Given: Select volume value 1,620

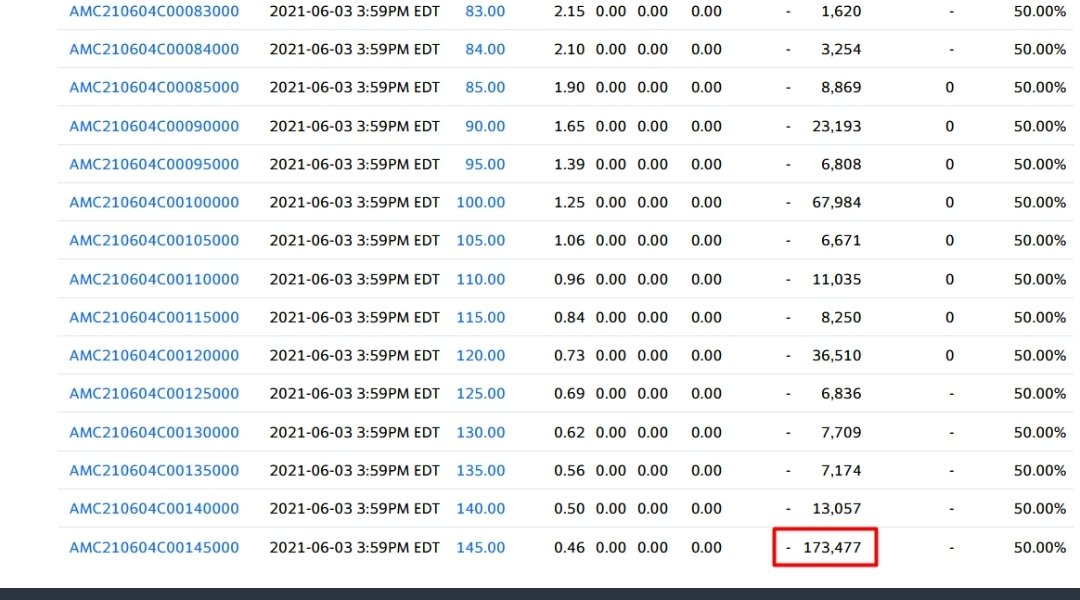Looking at the screenshot, I should (841, 12).
